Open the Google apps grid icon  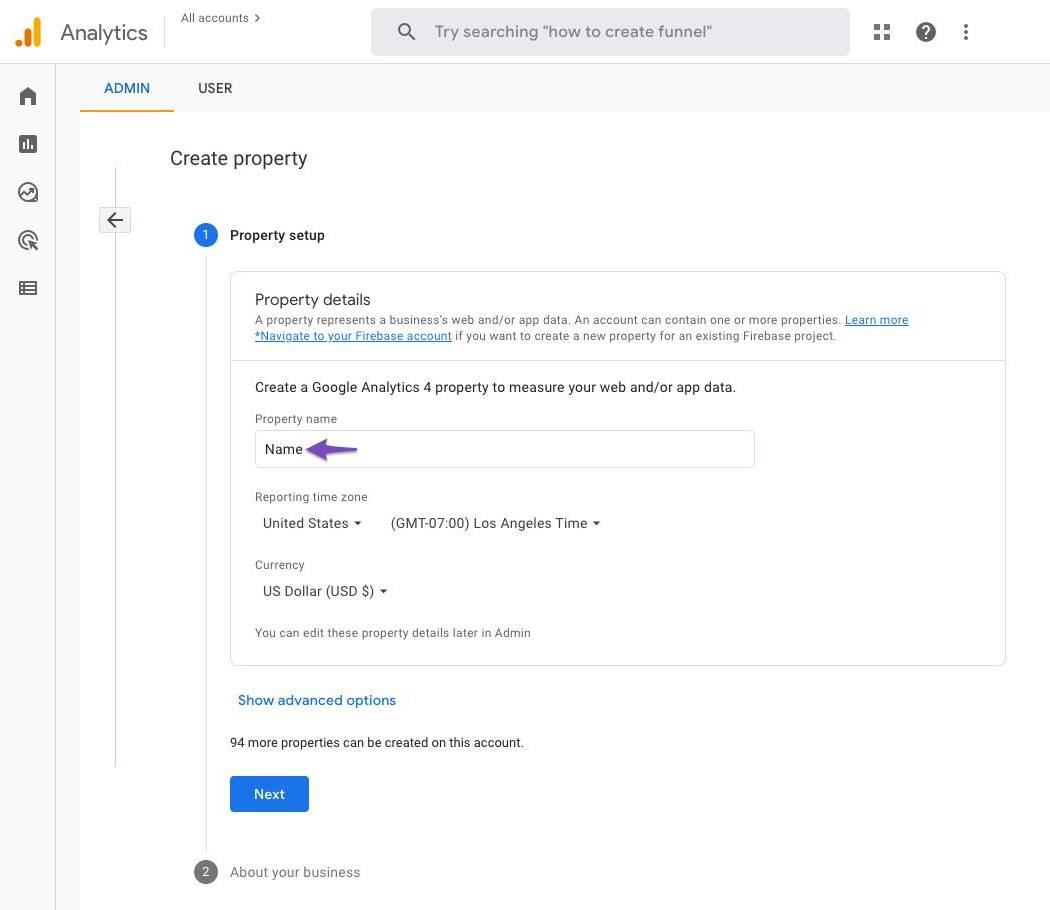click(x=881, y=32)
